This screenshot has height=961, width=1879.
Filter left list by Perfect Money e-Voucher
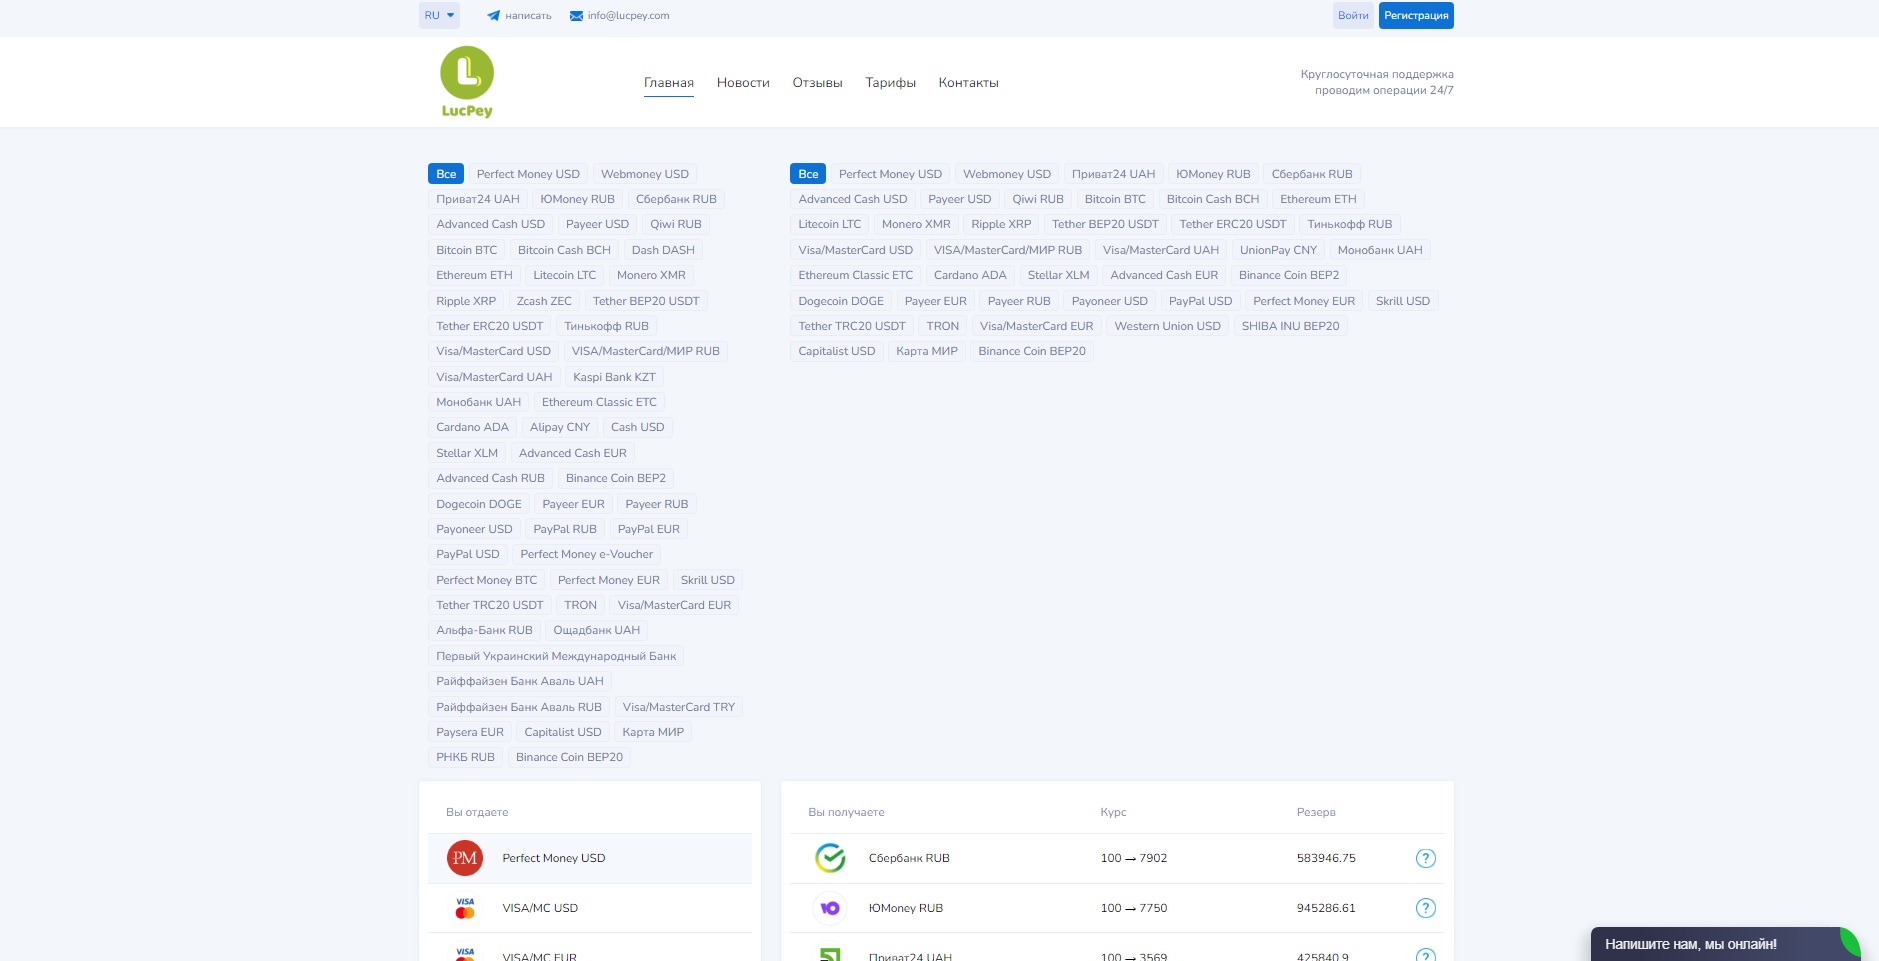tap(586, 554)
